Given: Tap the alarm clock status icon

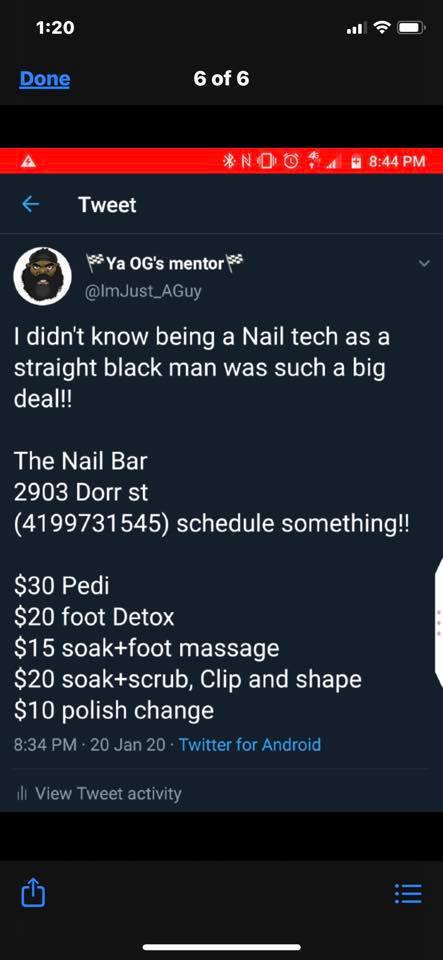Looking at the screenshot, I should [291, 162].
